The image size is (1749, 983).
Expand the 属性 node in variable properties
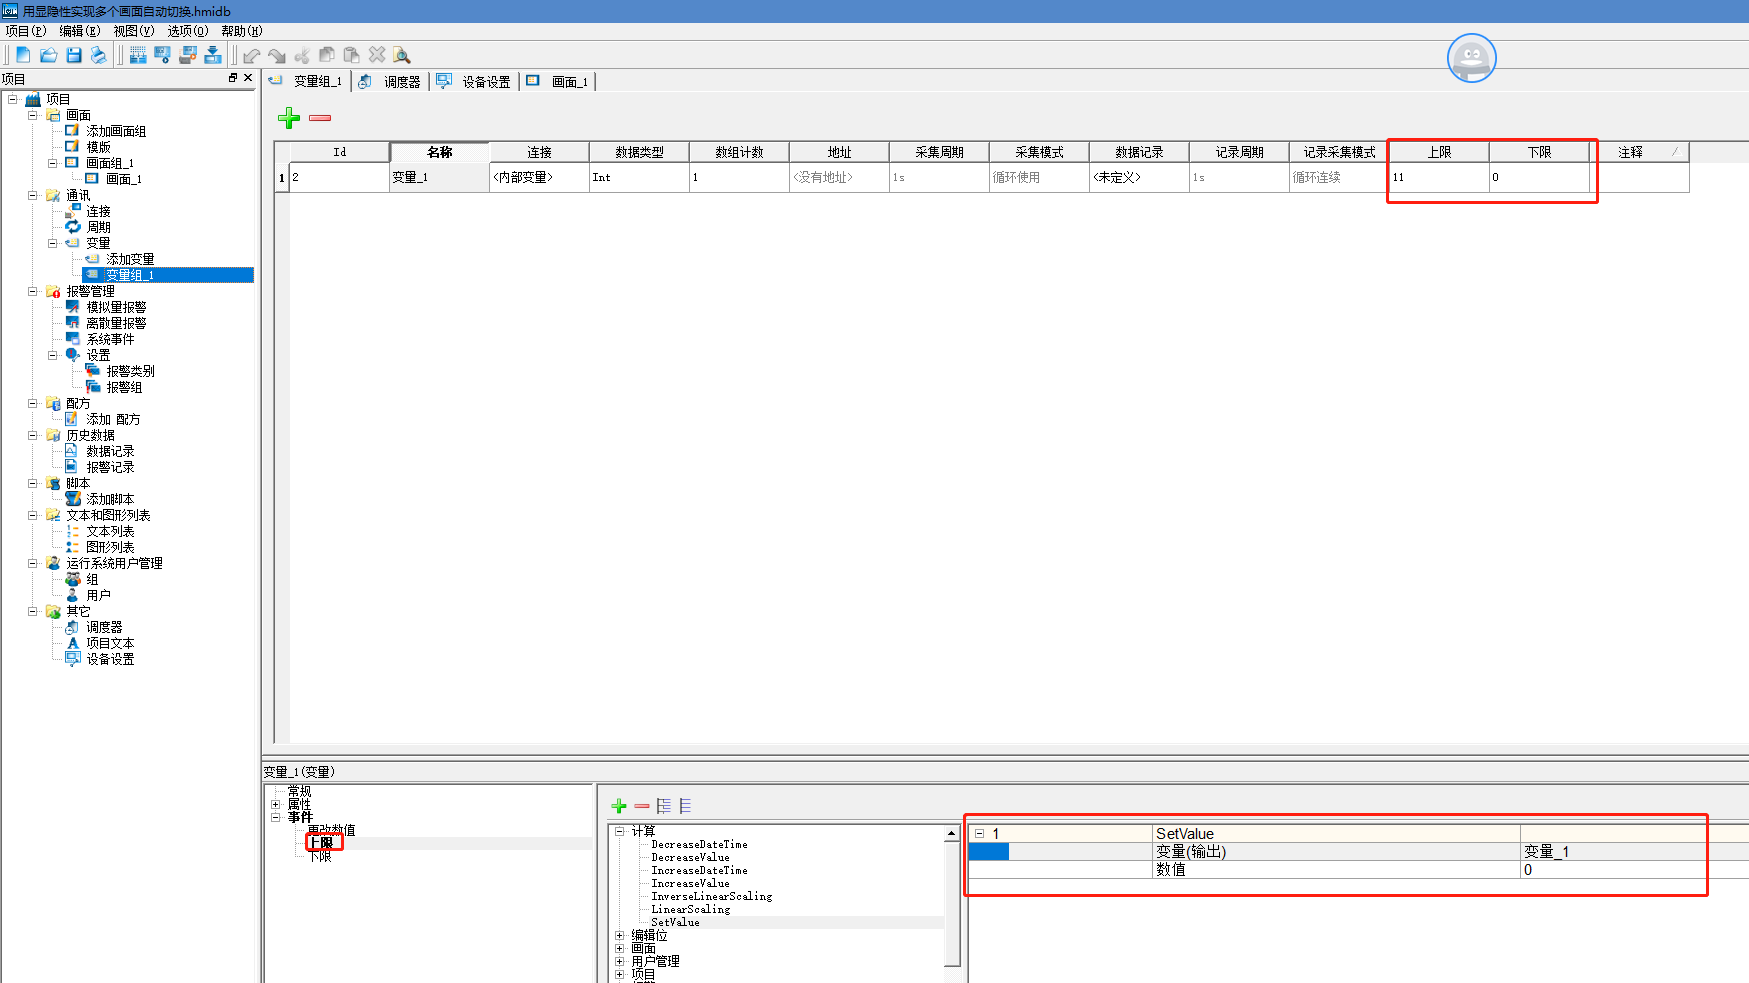(276, 804)
